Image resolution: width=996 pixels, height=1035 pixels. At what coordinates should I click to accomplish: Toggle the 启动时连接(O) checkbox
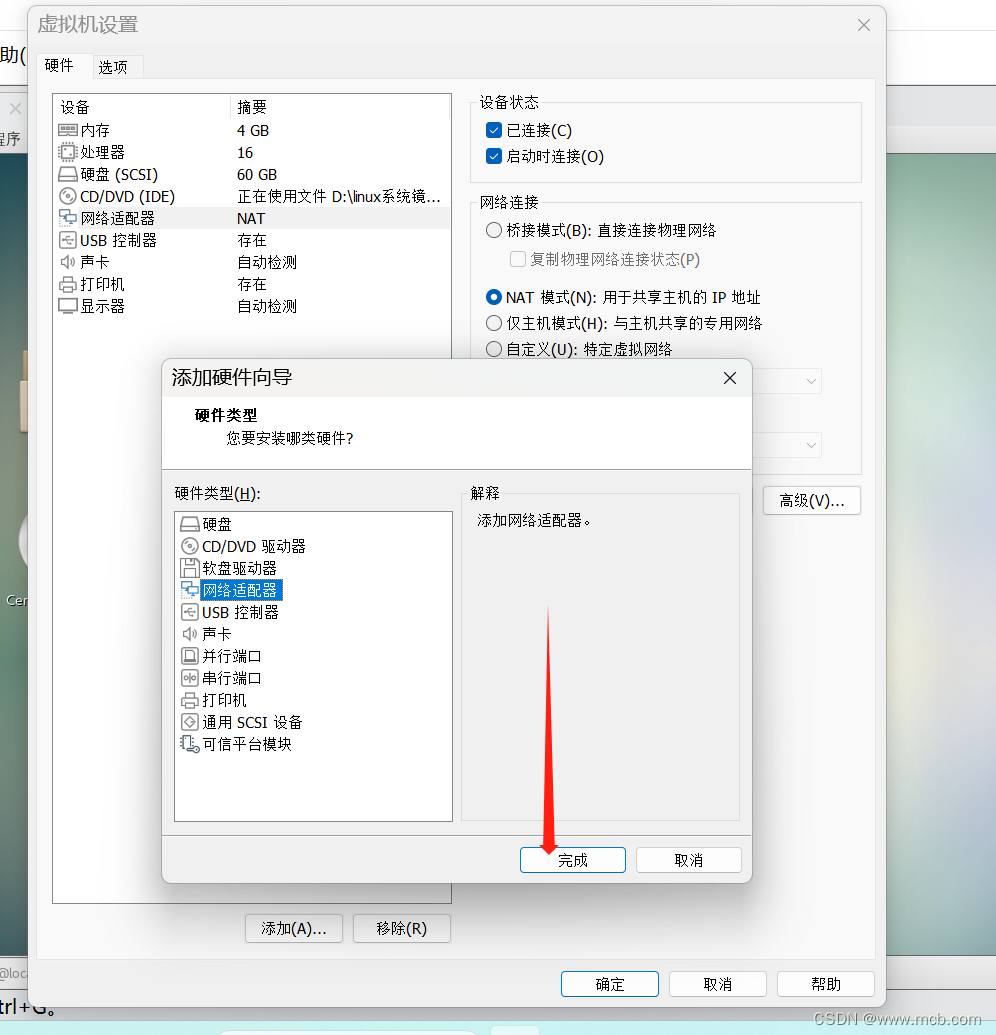[493, 158]
